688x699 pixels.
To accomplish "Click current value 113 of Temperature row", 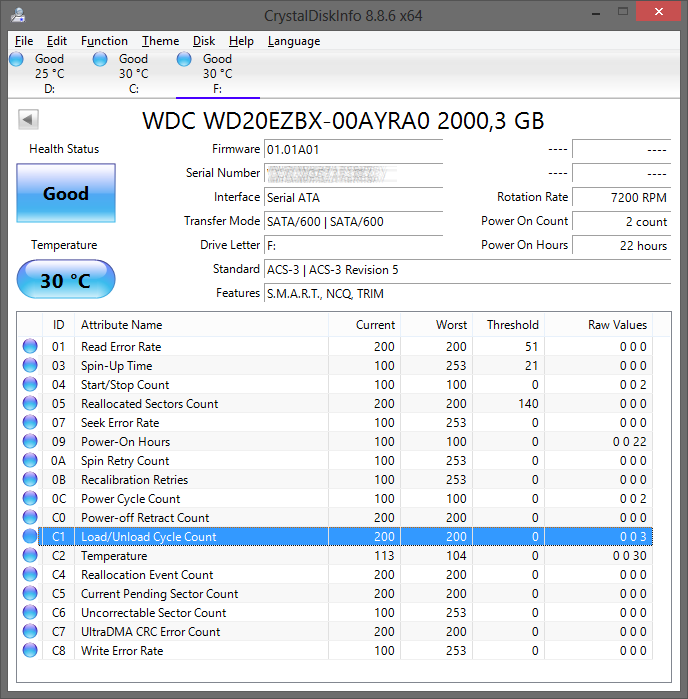I will point(384,556).
